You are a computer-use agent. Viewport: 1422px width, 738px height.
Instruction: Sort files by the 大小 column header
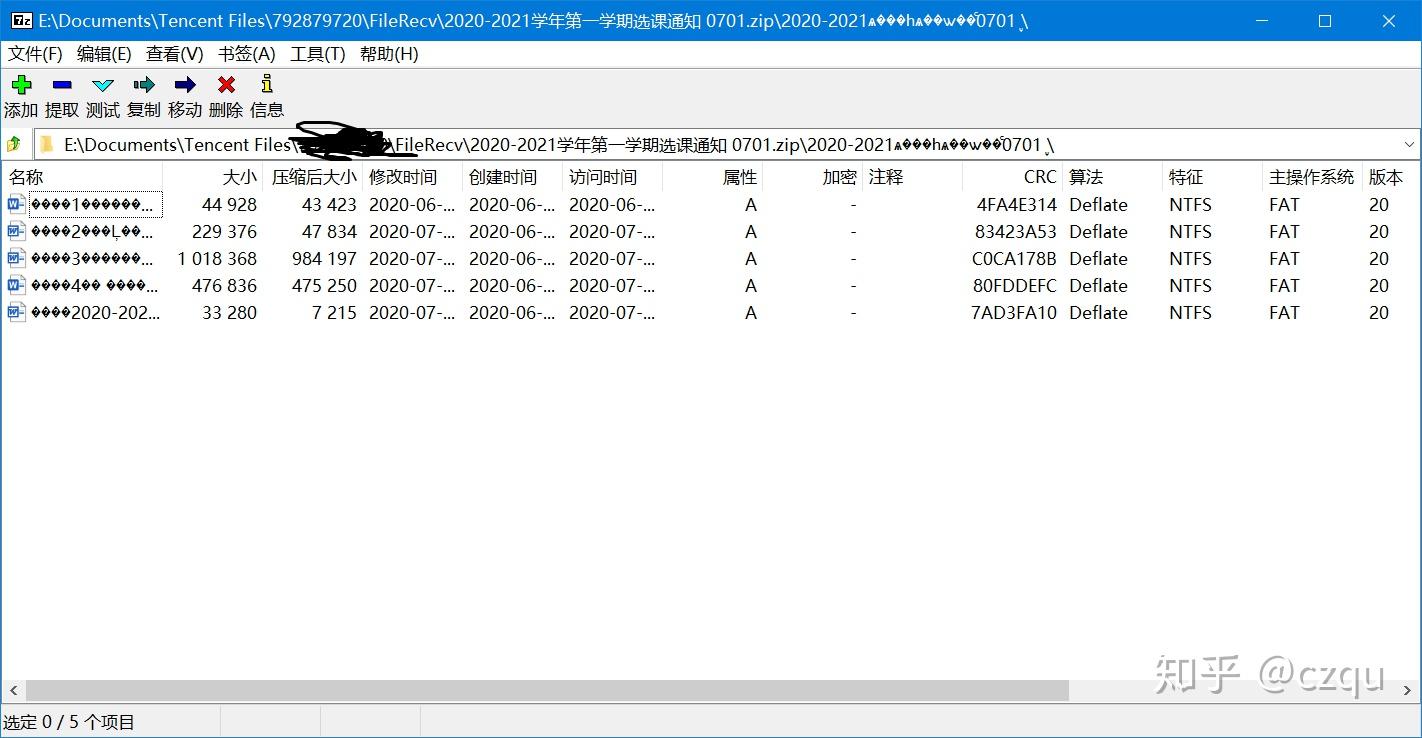[238, 177]
